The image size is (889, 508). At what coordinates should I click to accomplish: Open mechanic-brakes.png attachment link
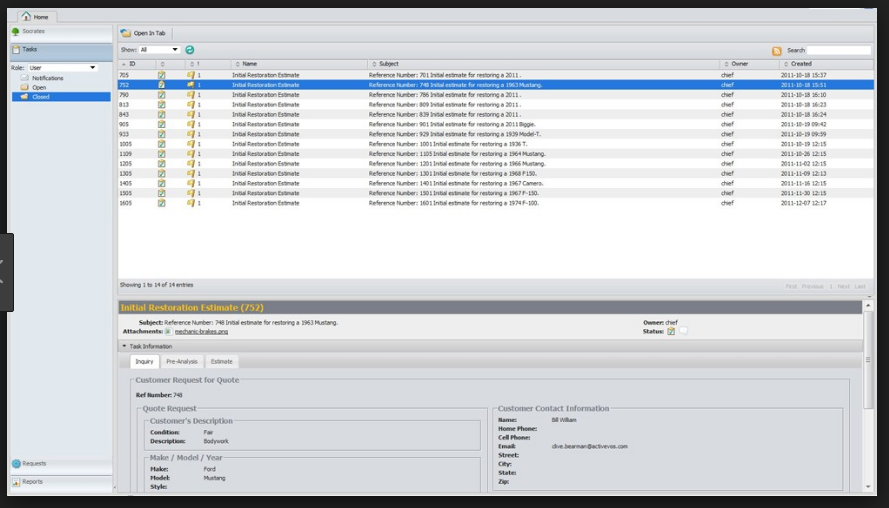[201, 332]
